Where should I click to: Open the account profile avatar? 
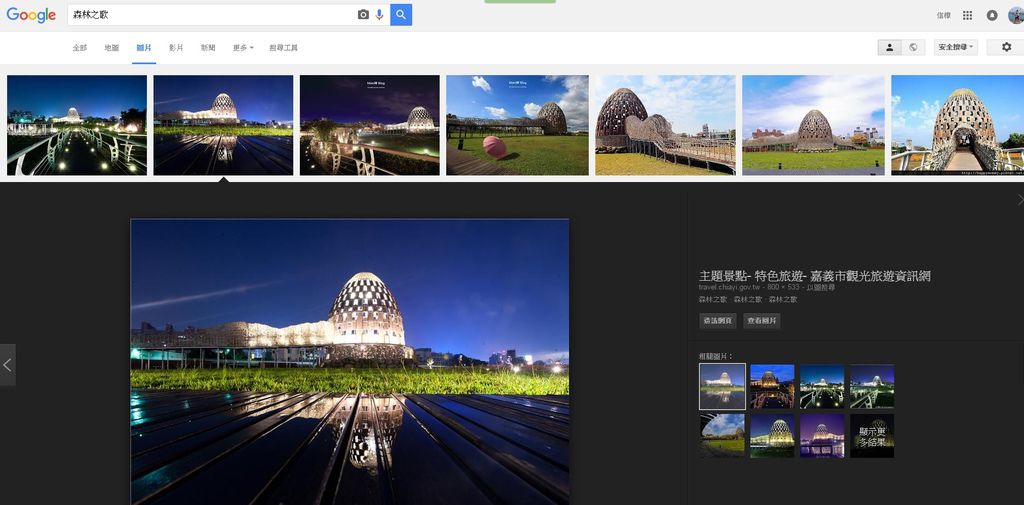(1016, 14)
